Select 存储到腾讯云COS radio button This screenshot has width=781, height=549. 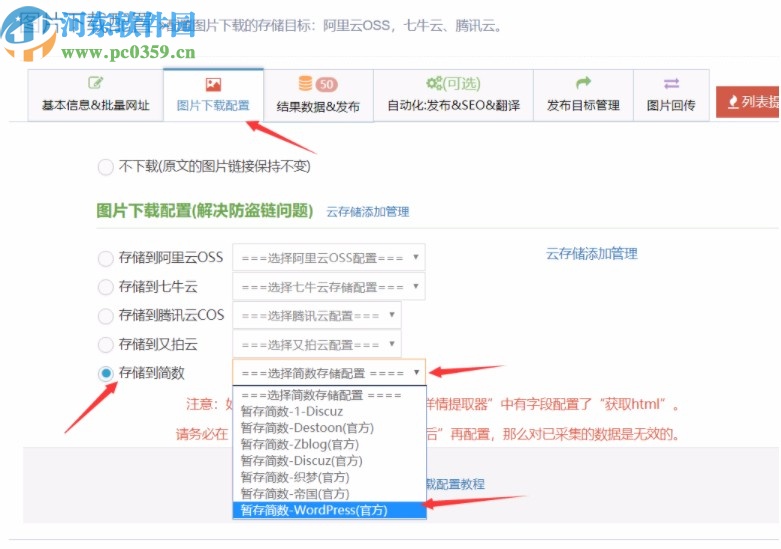(106, 316)
